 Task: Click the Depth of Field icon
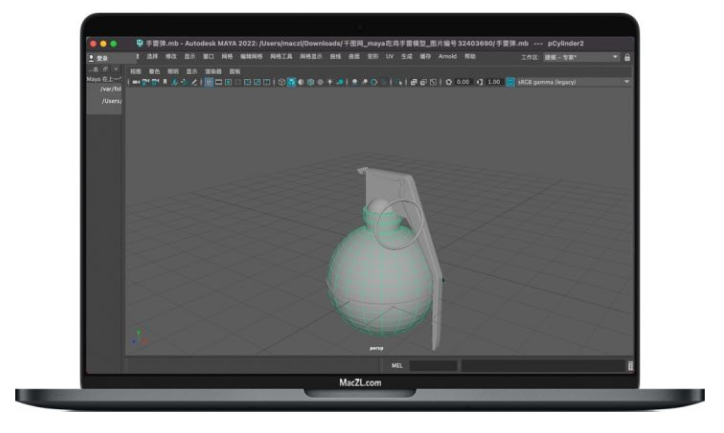384,82
